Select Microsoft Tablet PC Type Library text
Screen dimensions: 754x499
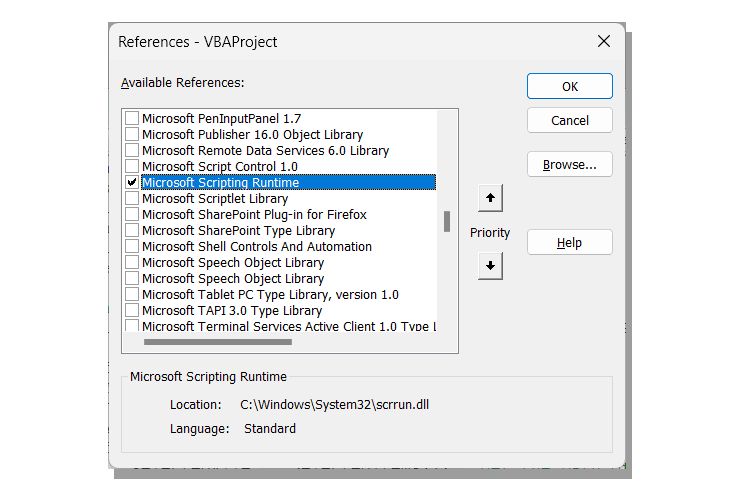pos(270,294)
